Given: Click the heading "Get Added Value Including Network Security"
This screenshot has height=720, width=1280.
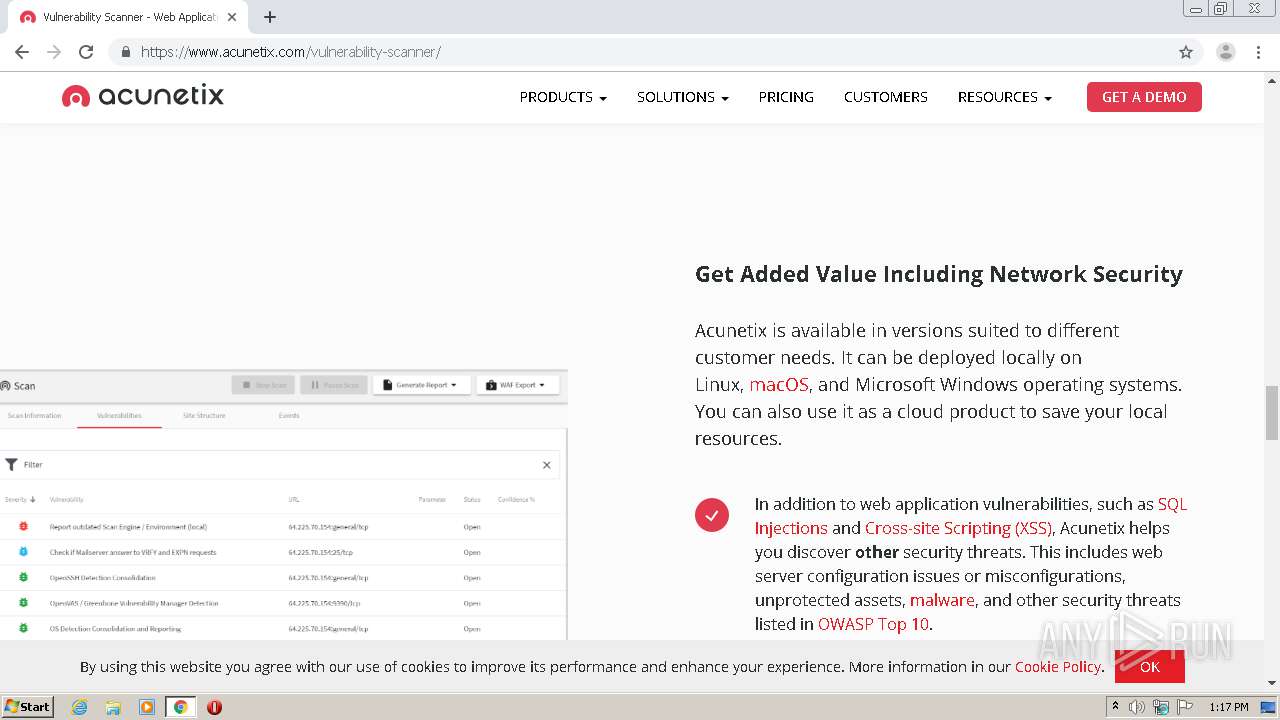Looking at the screenshot, I should [x=939, y=274].
